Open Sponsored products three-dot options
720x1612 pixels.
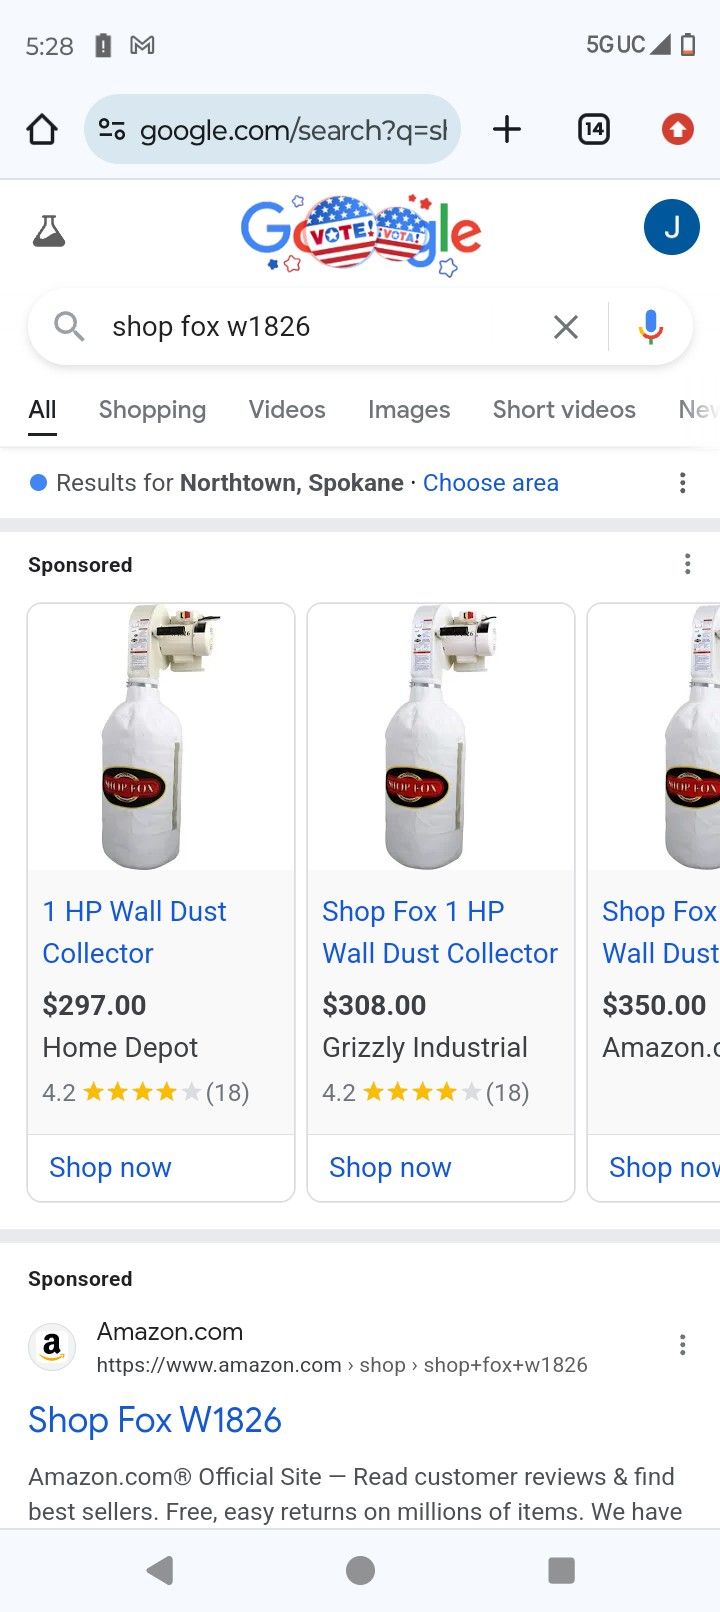click(687, 564)
